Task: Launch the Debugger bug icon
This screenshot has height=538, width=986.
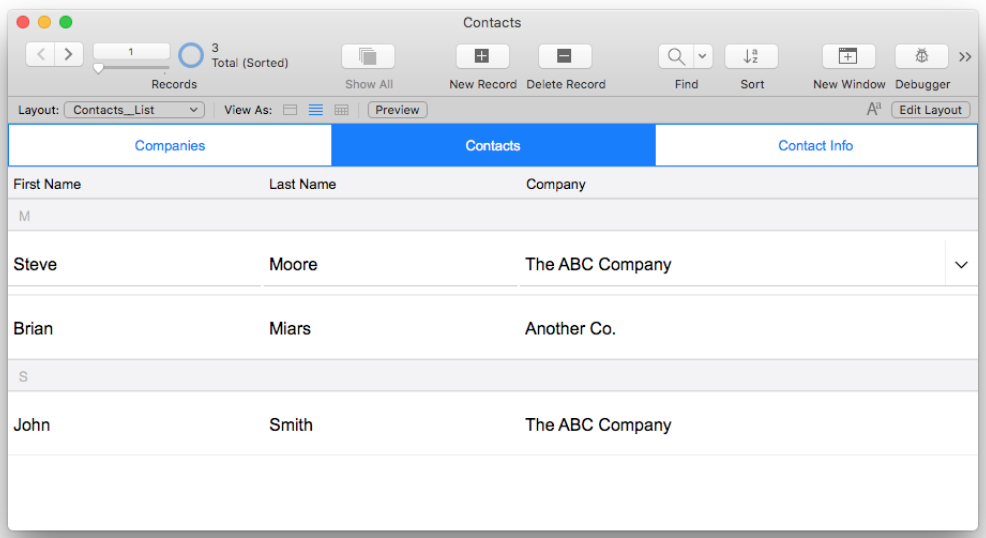Action: click(922, 57)
